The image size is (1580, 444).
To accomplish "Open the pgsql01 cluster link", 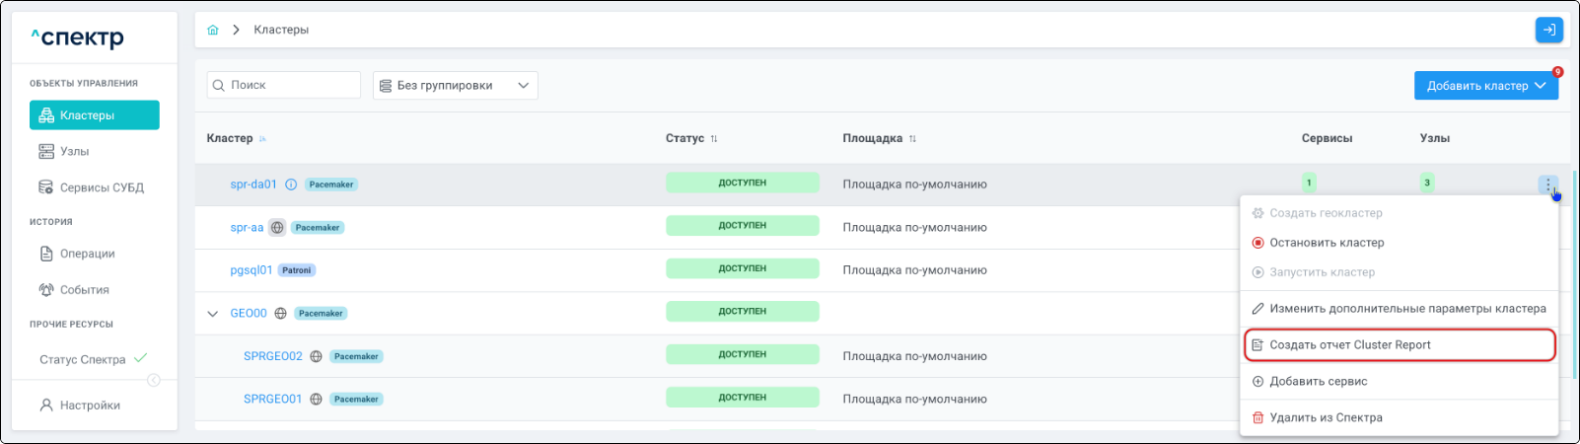I will (x=251, y=270).
